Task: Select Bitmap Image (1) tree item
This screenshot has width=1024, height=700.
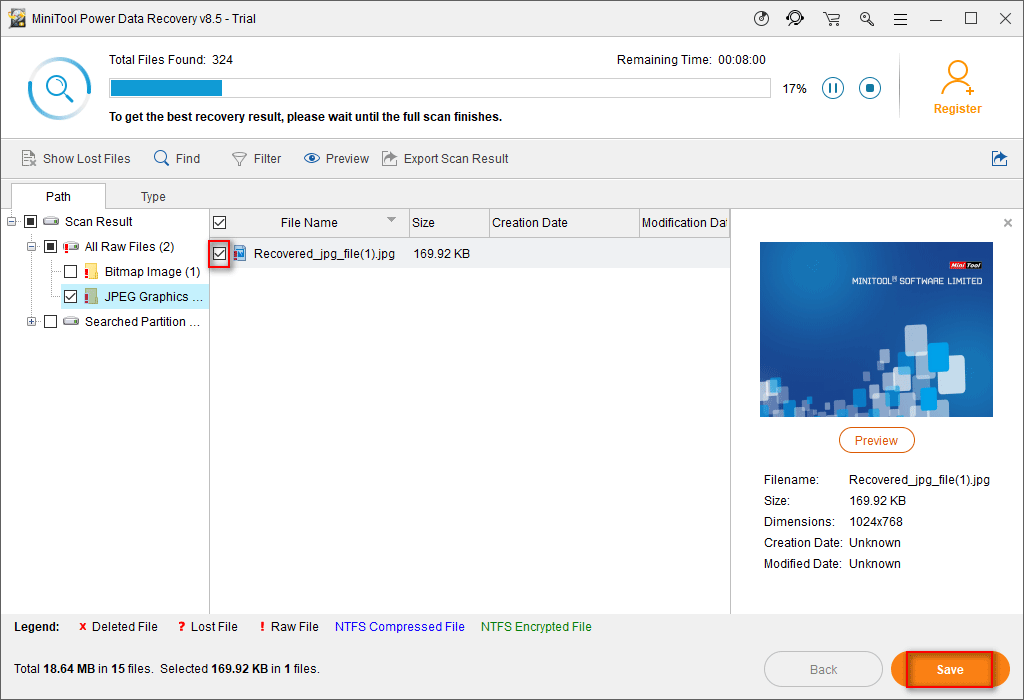Action: tap(152, 272)
